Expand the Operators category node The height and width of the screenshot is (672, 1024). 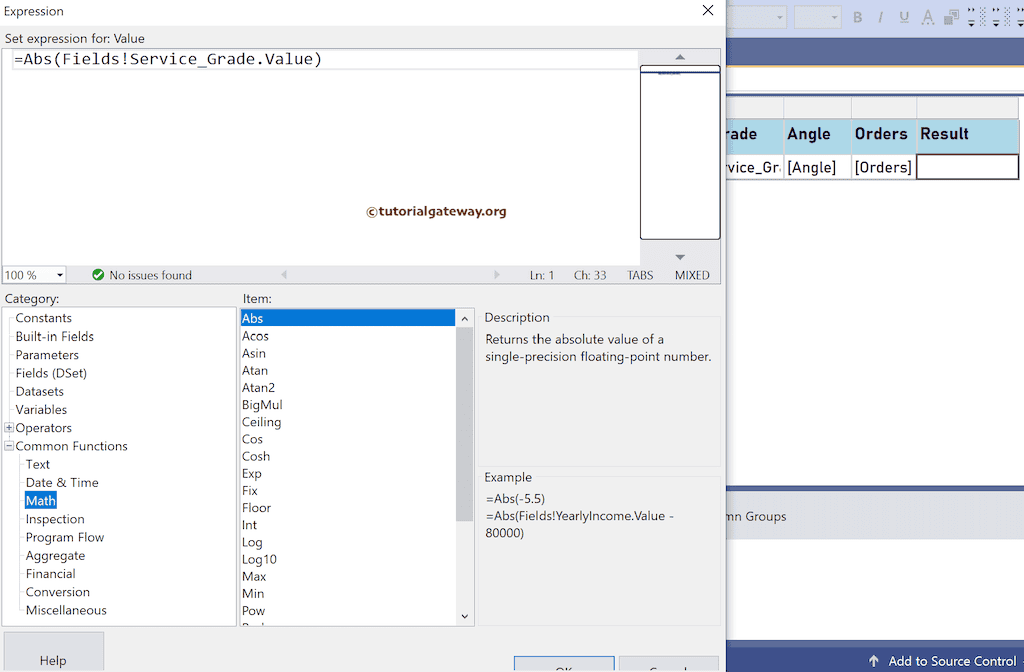point(9,428)
